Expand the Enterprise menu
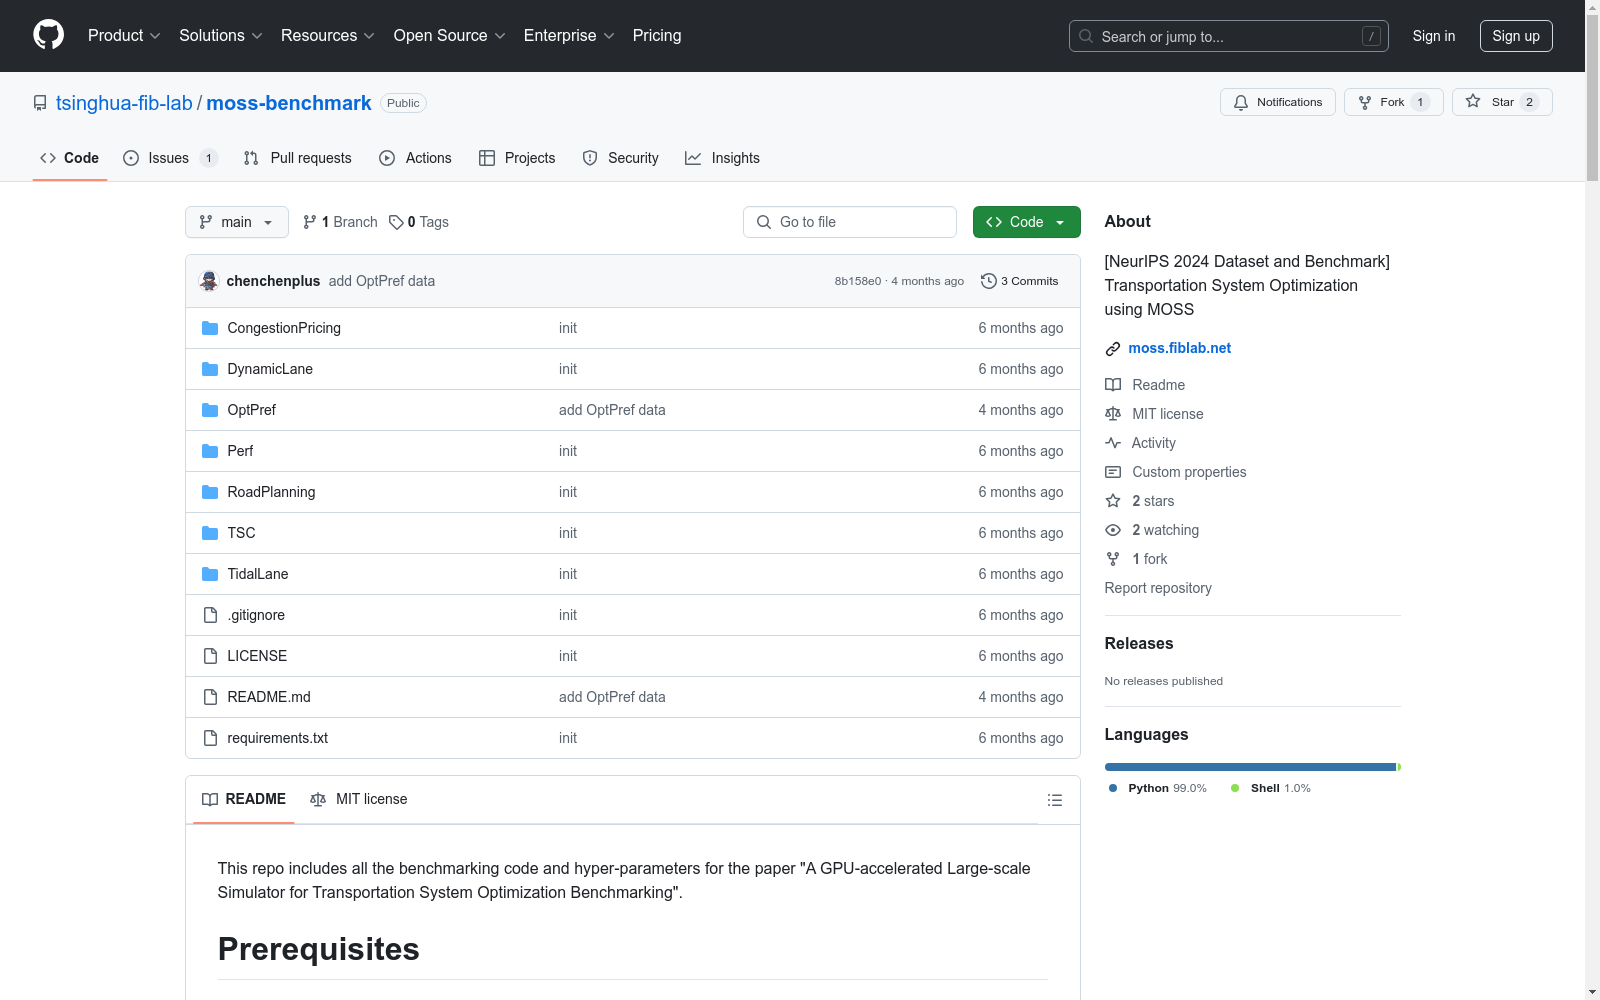1600x1000 pixels. pyautogui.click(x=569, y=36)
